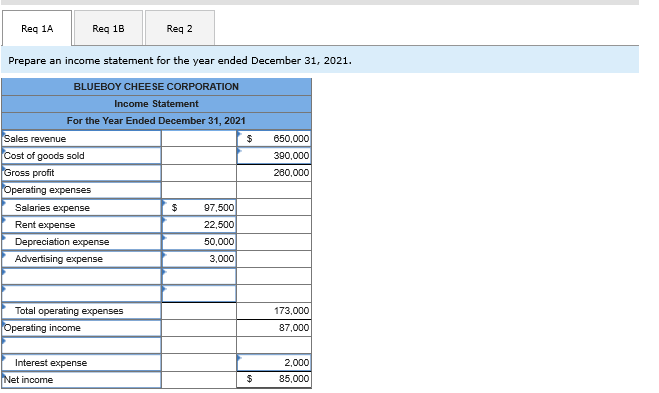Open the Req 1B tab
The image size is (659, 393).
coord(108,28)
